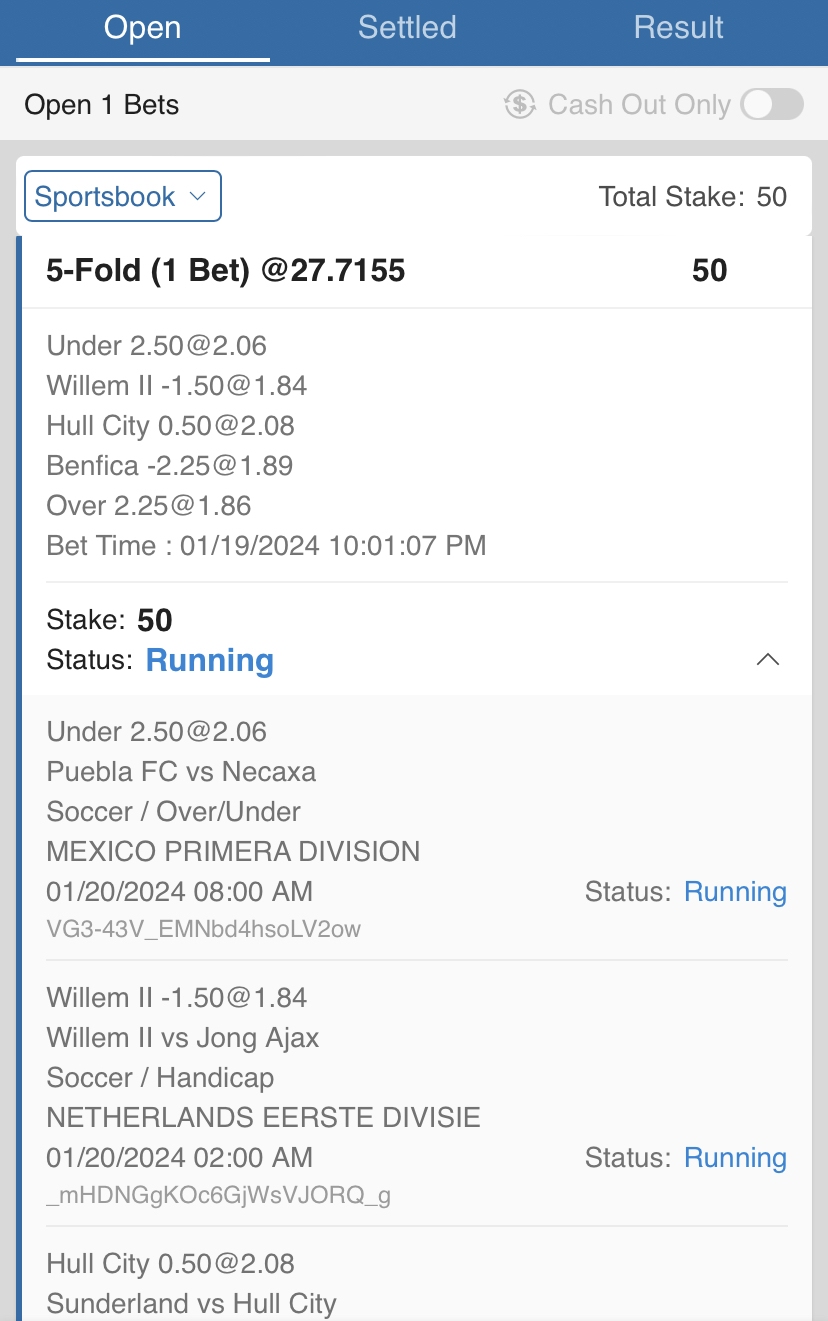Click the NETHERLANDS EERSTE DIVISIE league name
Screen dimensions: 828x1321
point(263,1118)
